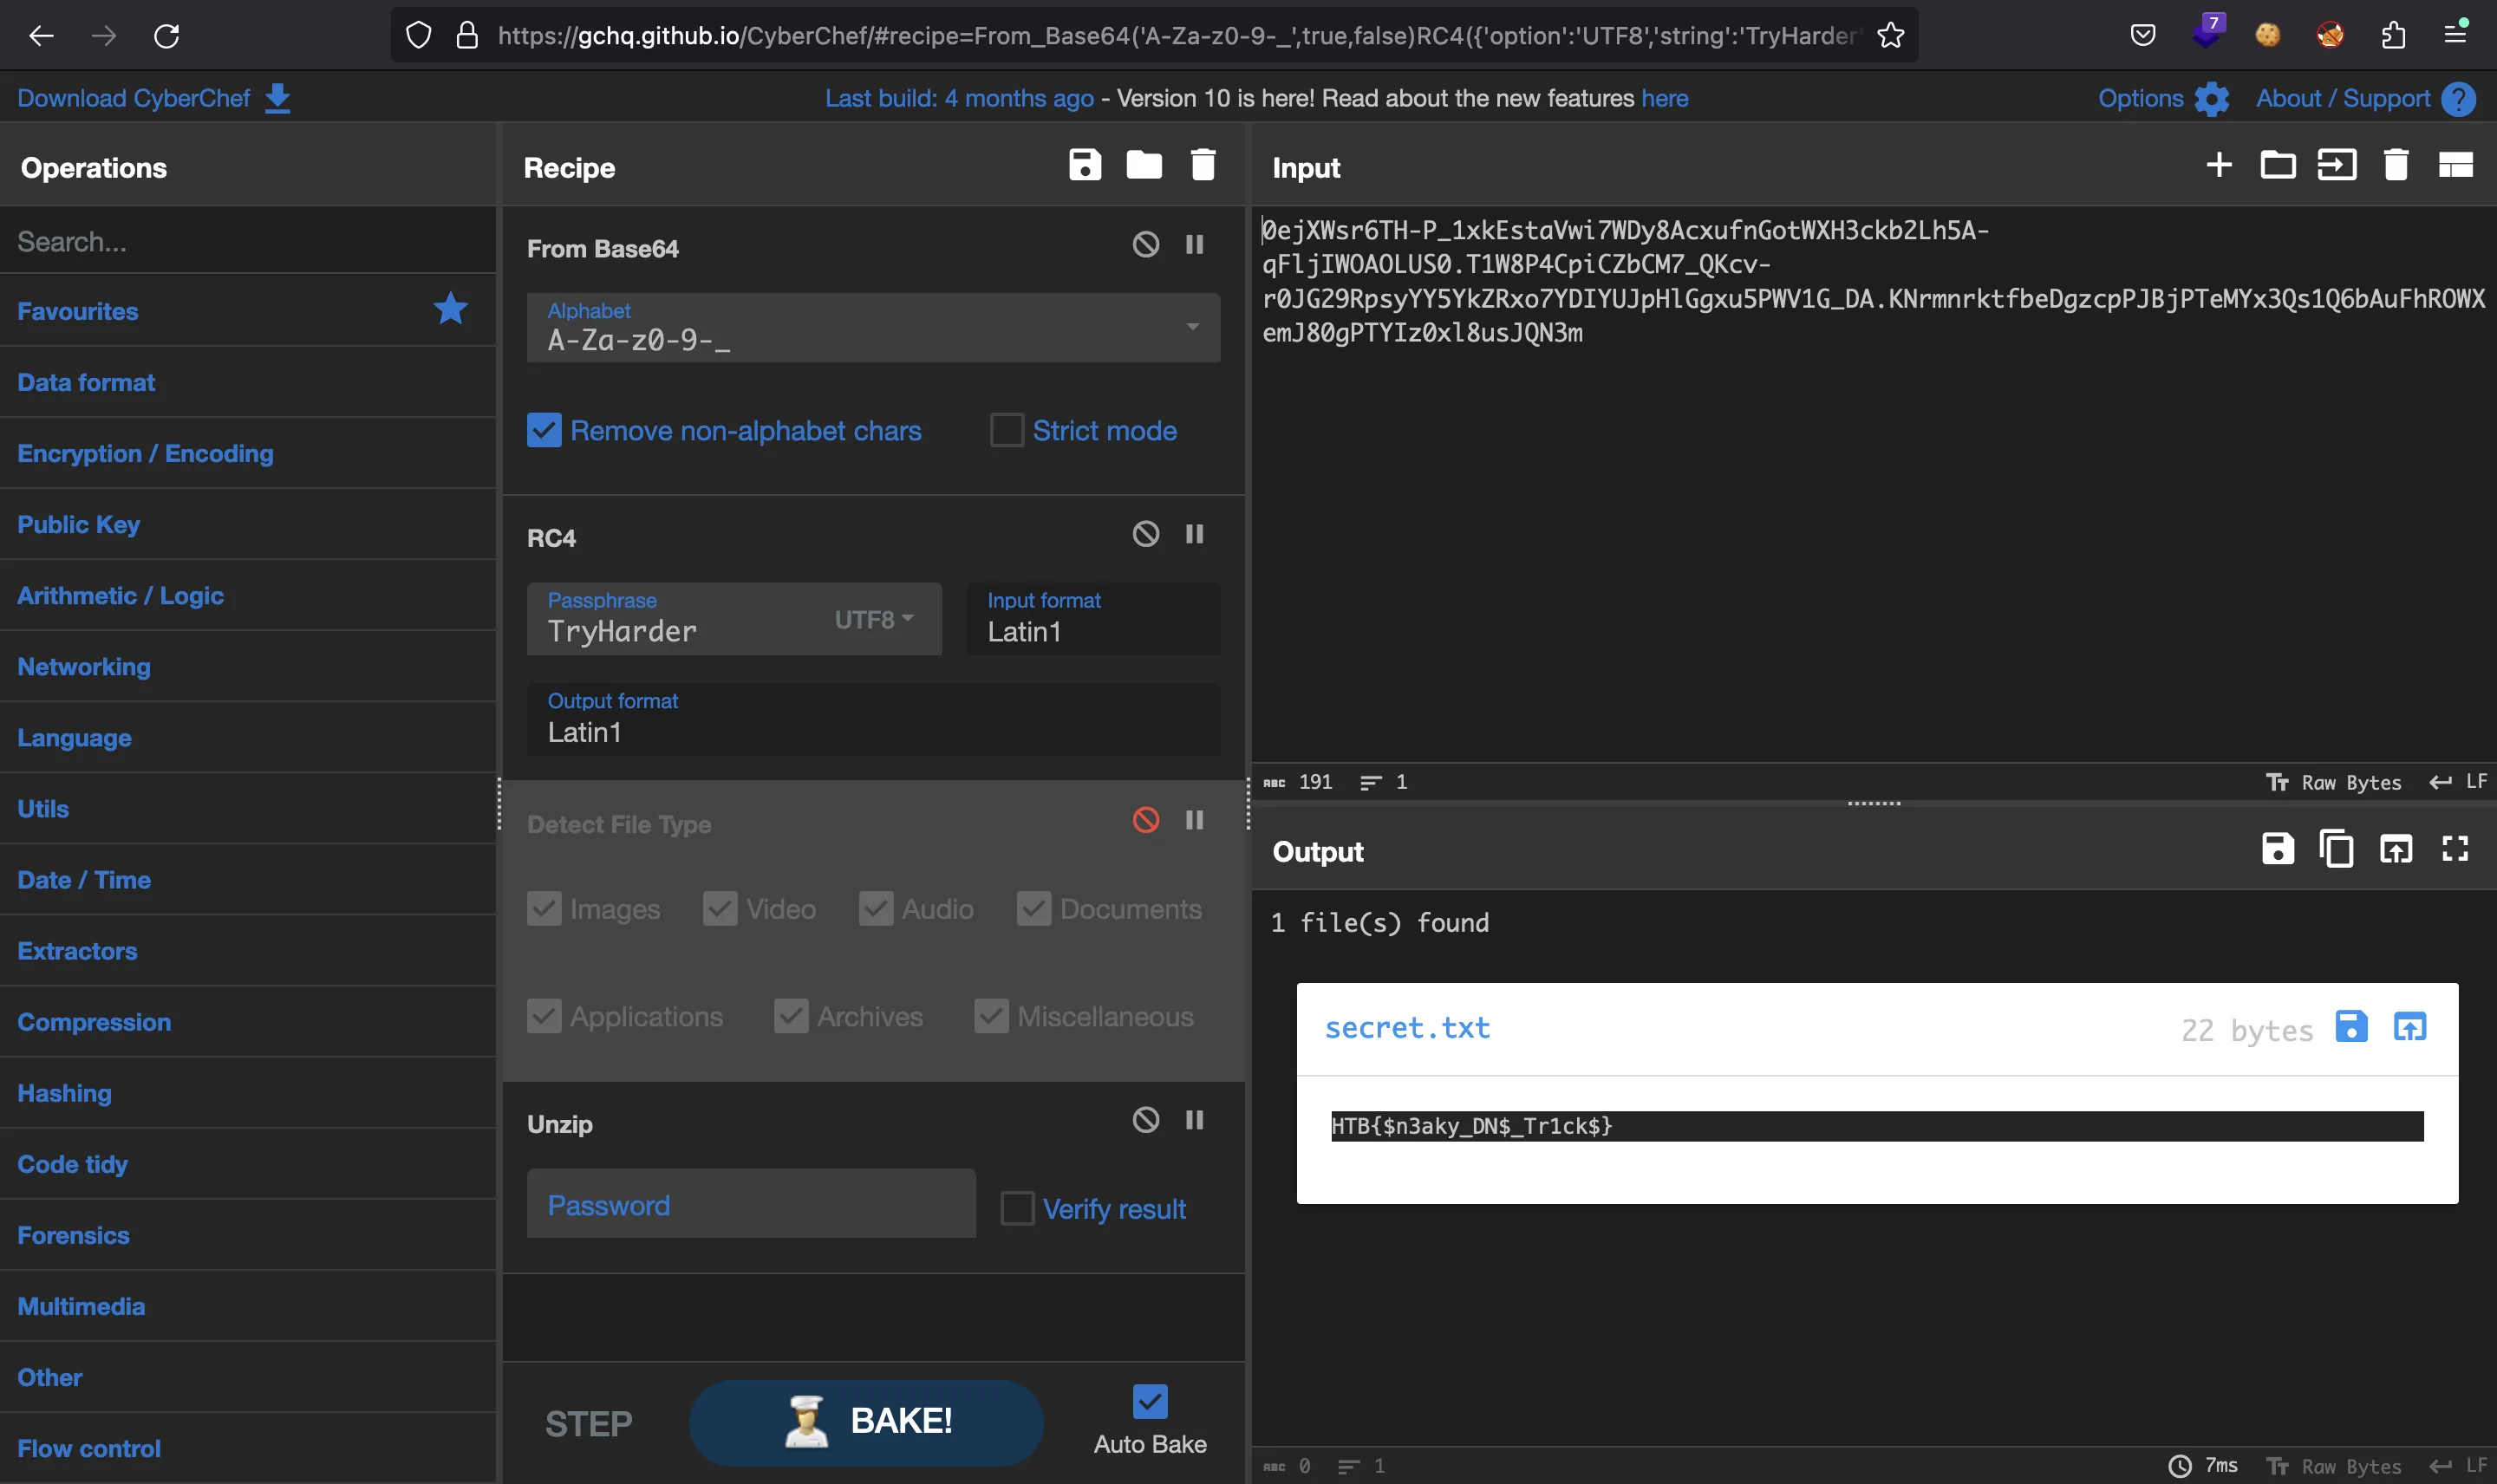
Task: Enable Strict mode checkbox
Action: pos(1006,431)
